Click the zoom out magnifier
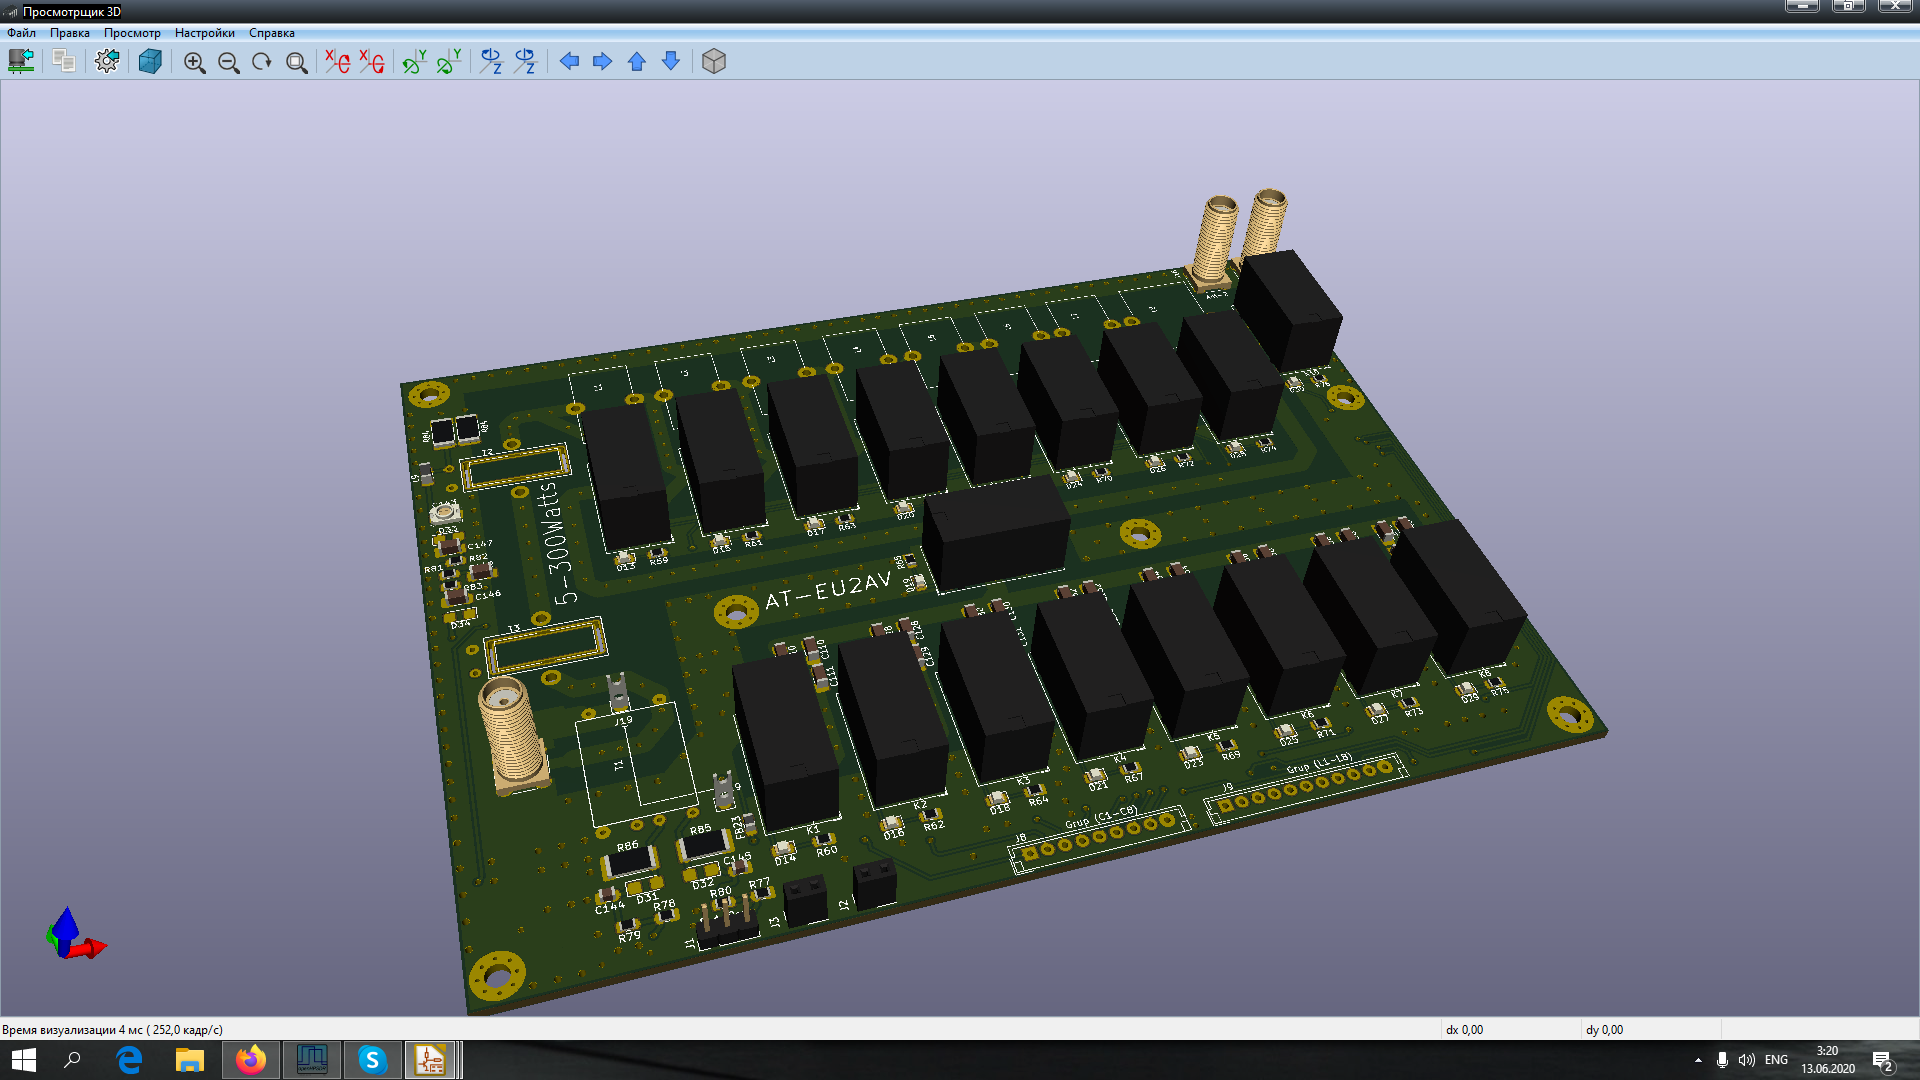This screenshot has width=1920, height=1080. tap(228, 63)
